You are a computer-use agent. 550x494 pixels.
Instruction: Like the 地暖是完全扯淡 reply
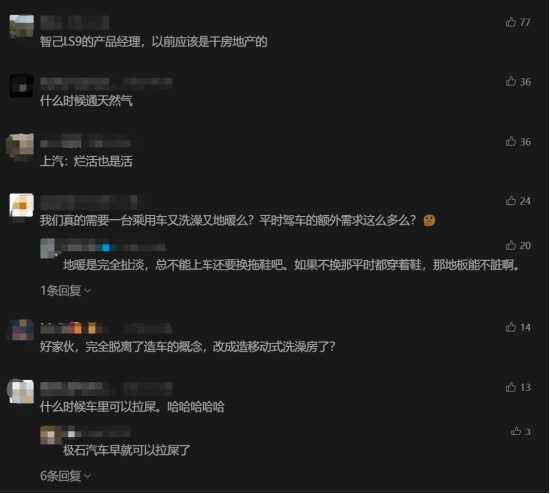point(511,245)
